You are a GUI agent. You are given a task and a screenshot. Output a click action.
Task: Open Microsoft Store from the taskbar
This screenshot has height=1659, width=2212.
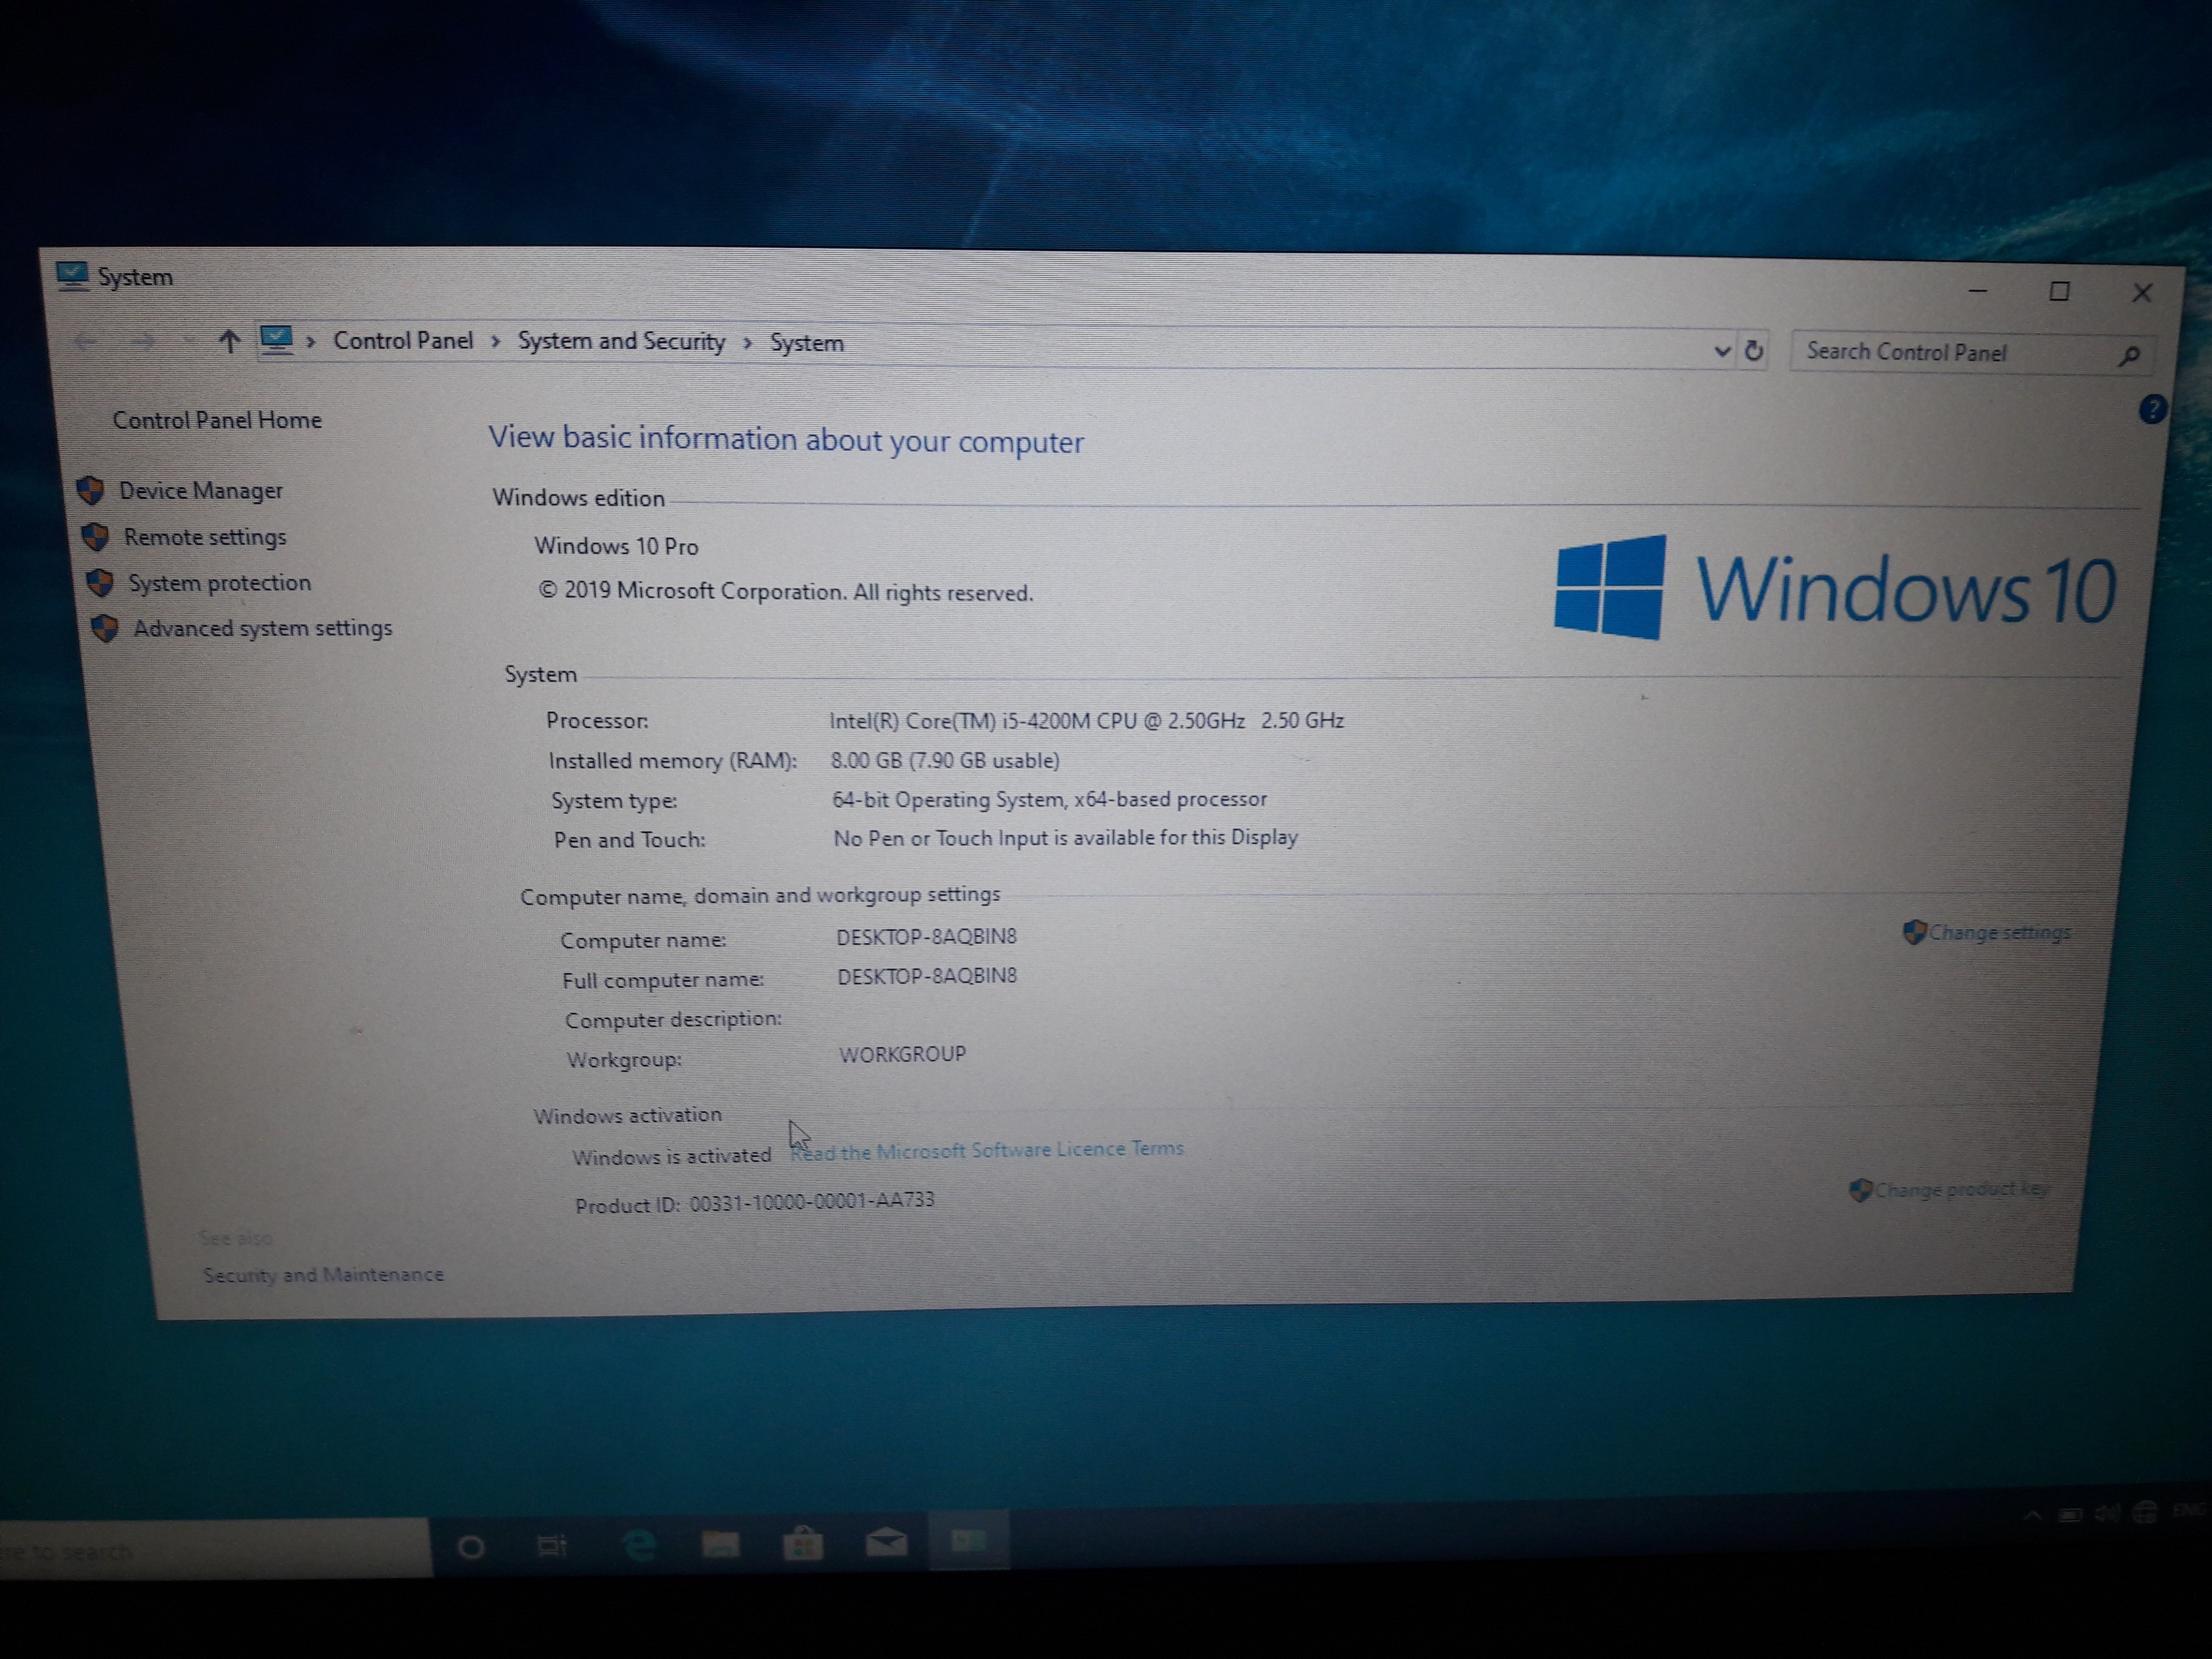pos(802,1543)
